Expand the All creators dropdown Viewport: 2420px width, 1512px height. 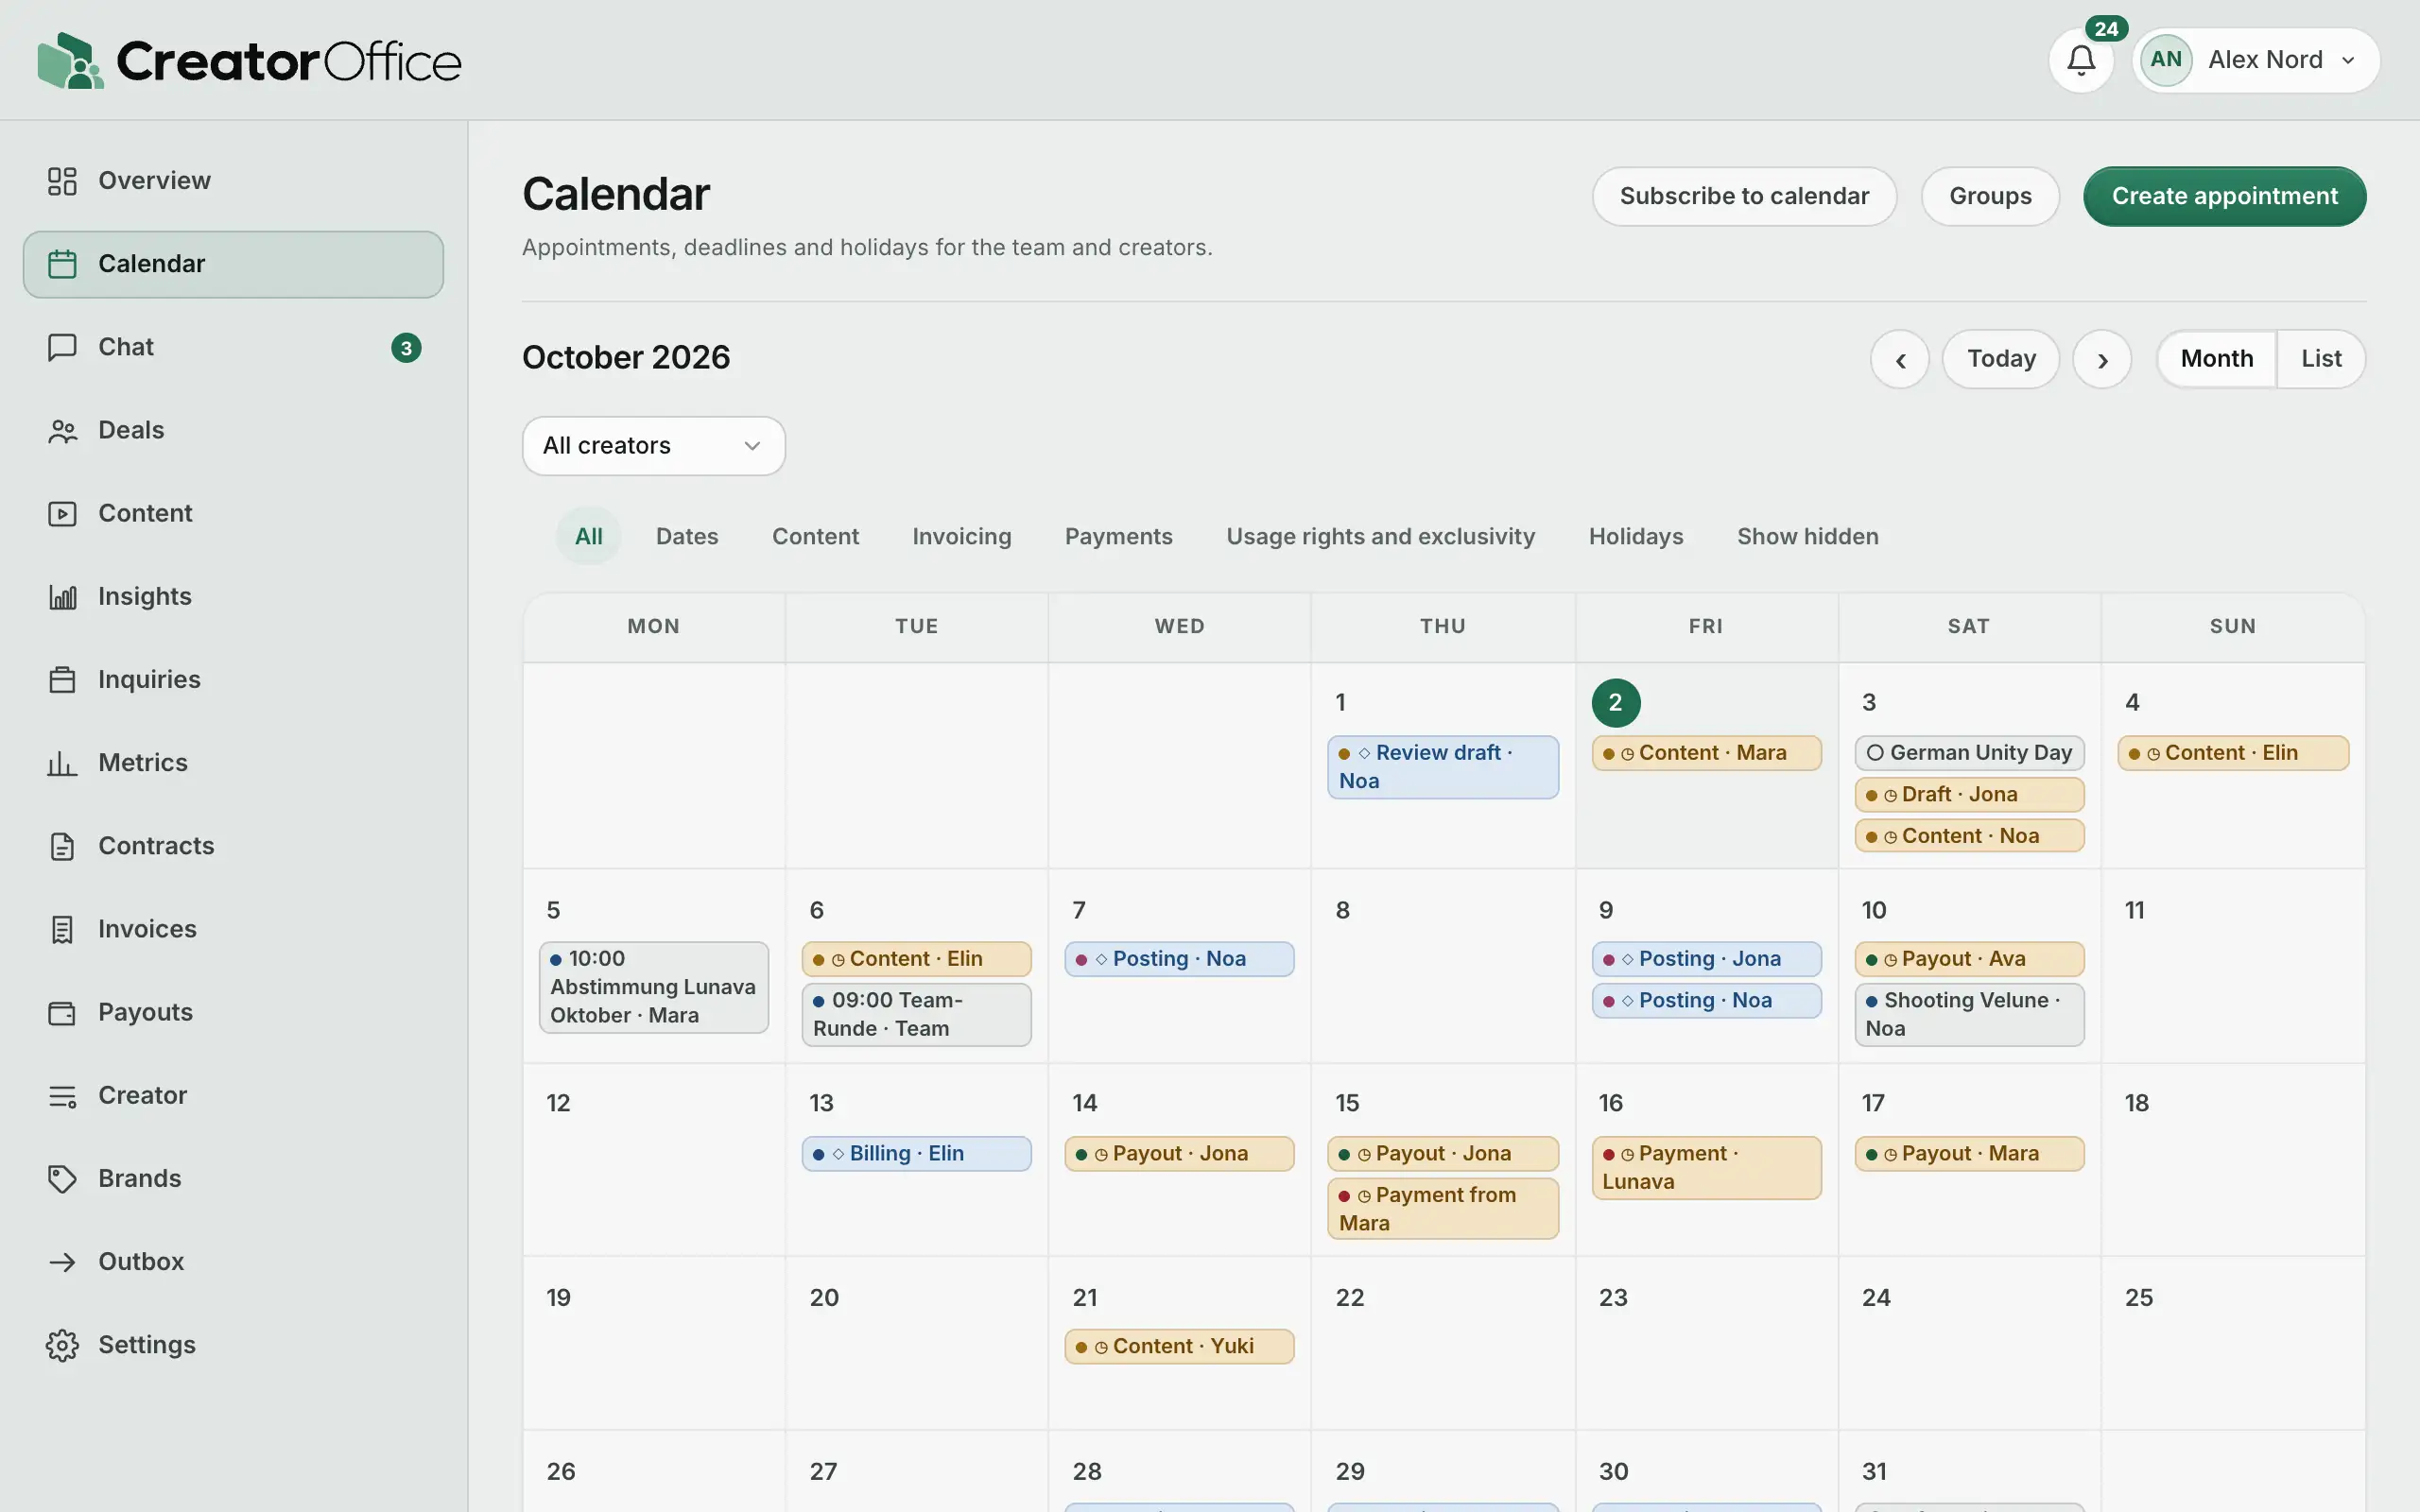click(653, 446)
